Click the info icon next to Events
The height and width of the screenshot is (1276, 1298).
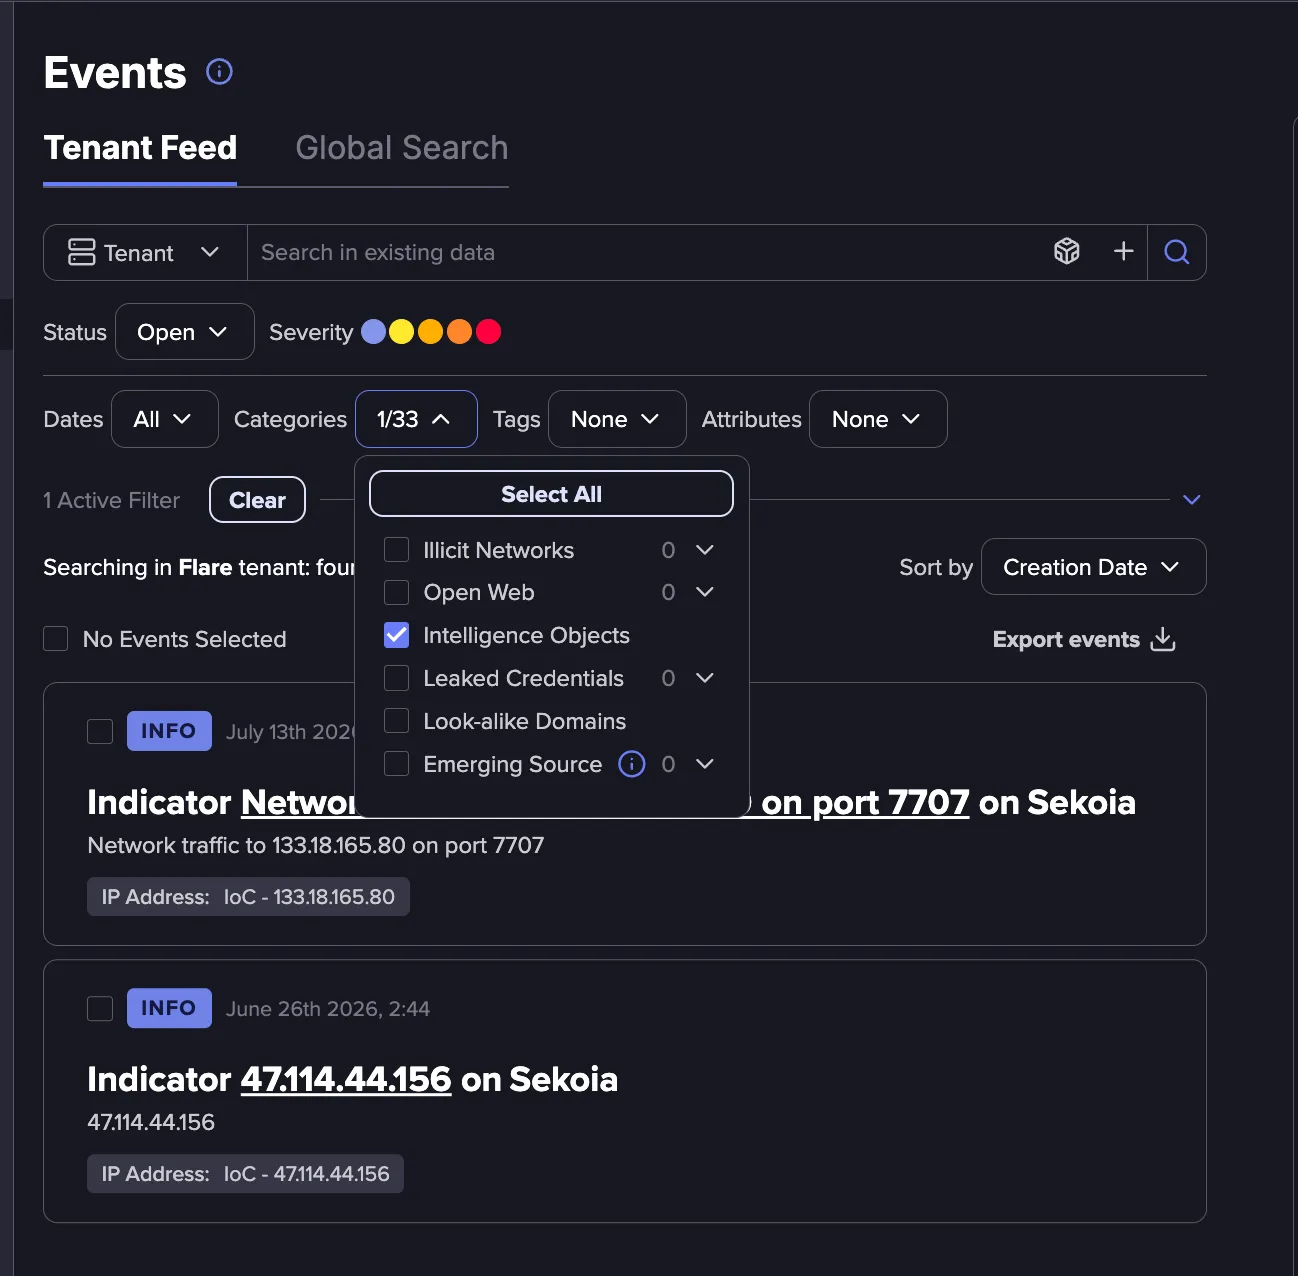[219, 72]
